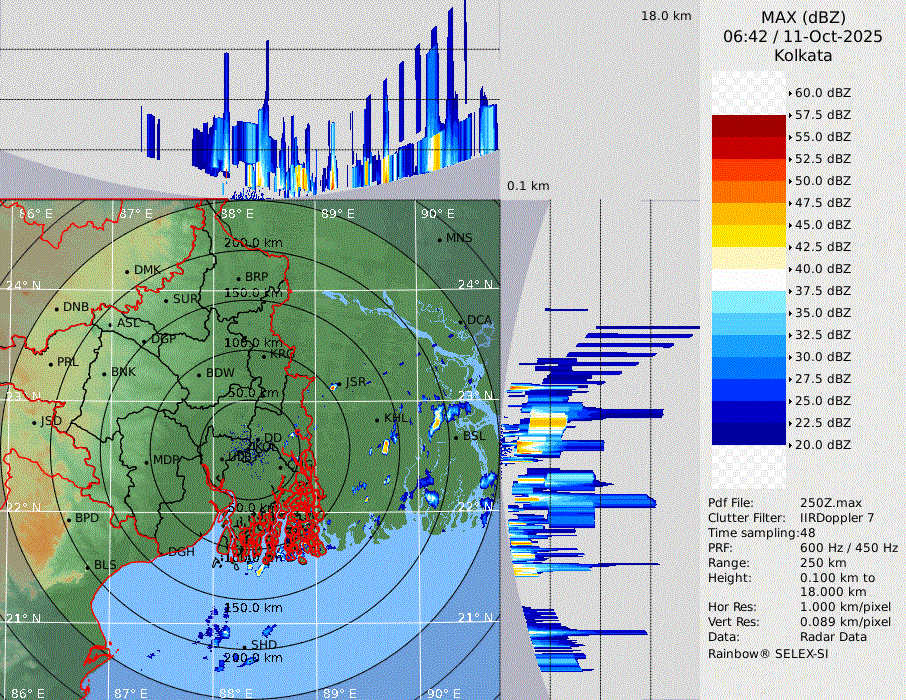This screenshot has height=700, width=906.
Task: Click the dark red swatch below 57.5 dBZ
Action: point(748,126)
